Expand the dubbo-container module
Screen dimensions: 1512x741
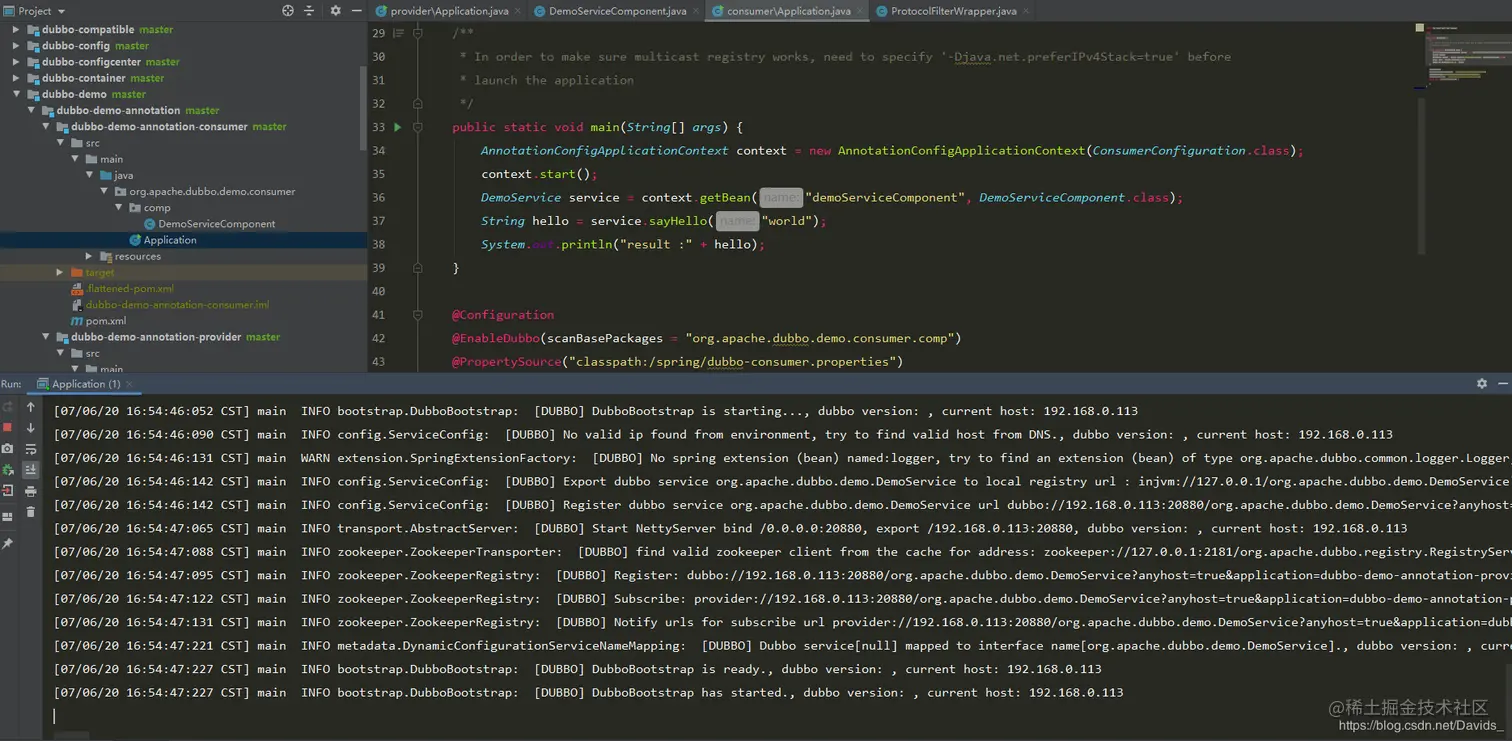coord(16,78)
